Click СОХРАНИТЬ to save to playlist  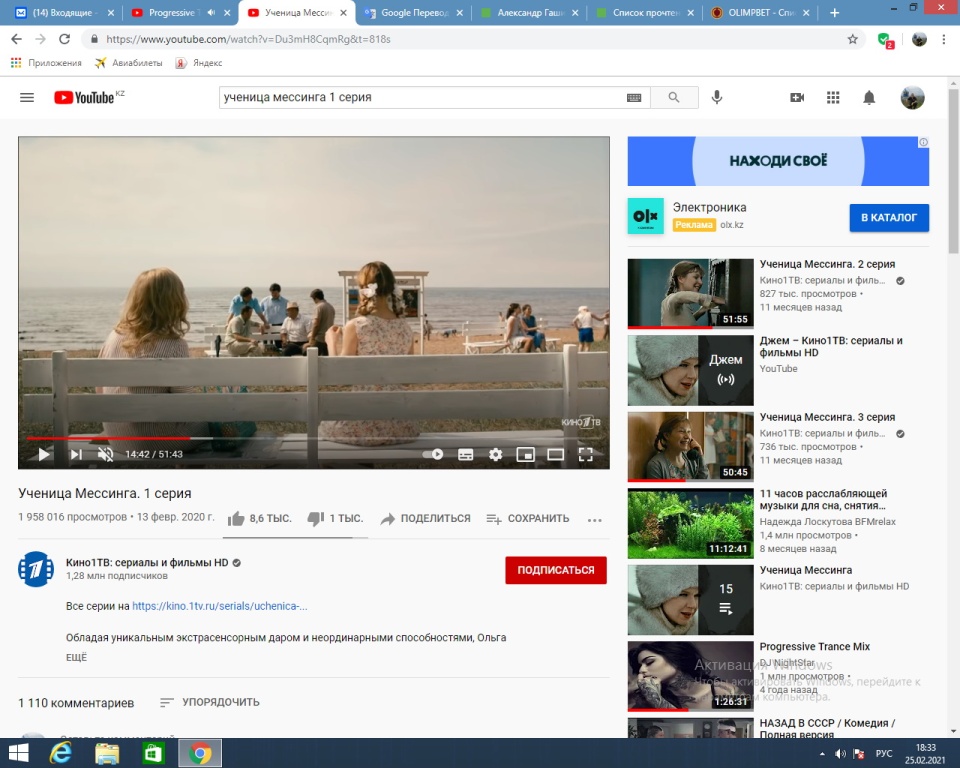(x=527, y=519)
